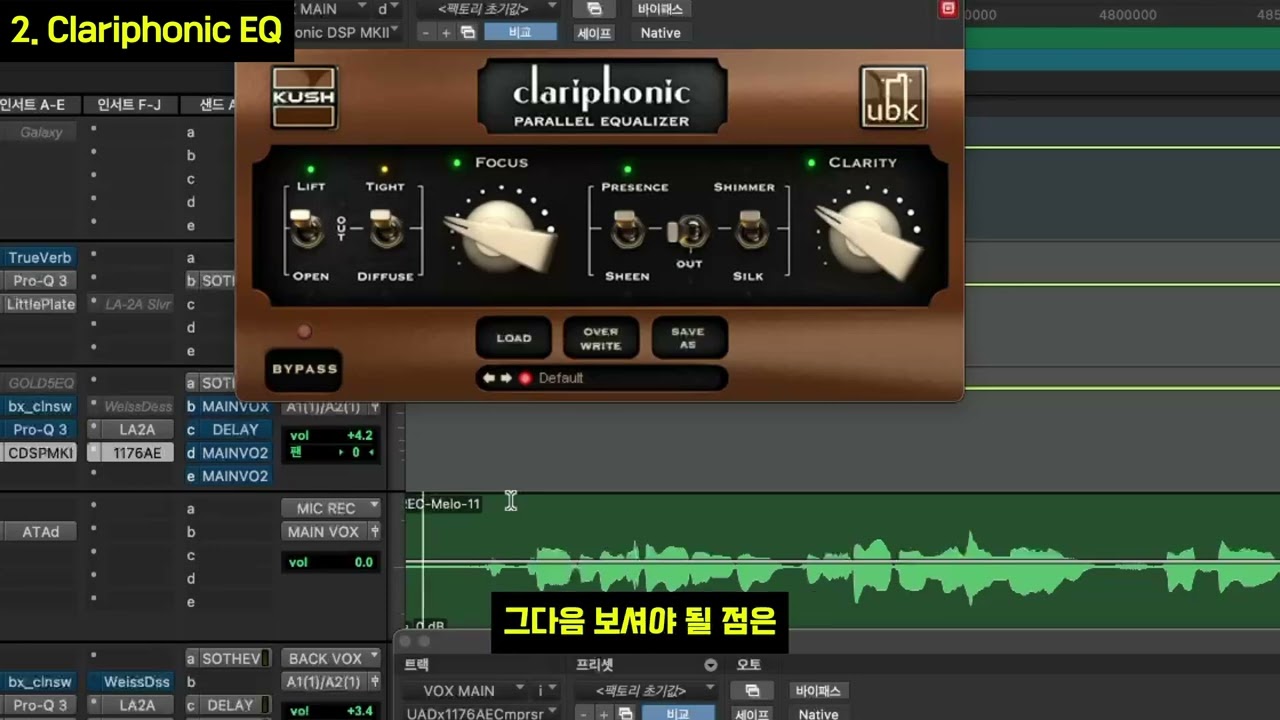Viewport: 1280px width, 720px height.
Task: Toggle the center Out switch between Presence and Shimmer
Action: click(689, 232)
